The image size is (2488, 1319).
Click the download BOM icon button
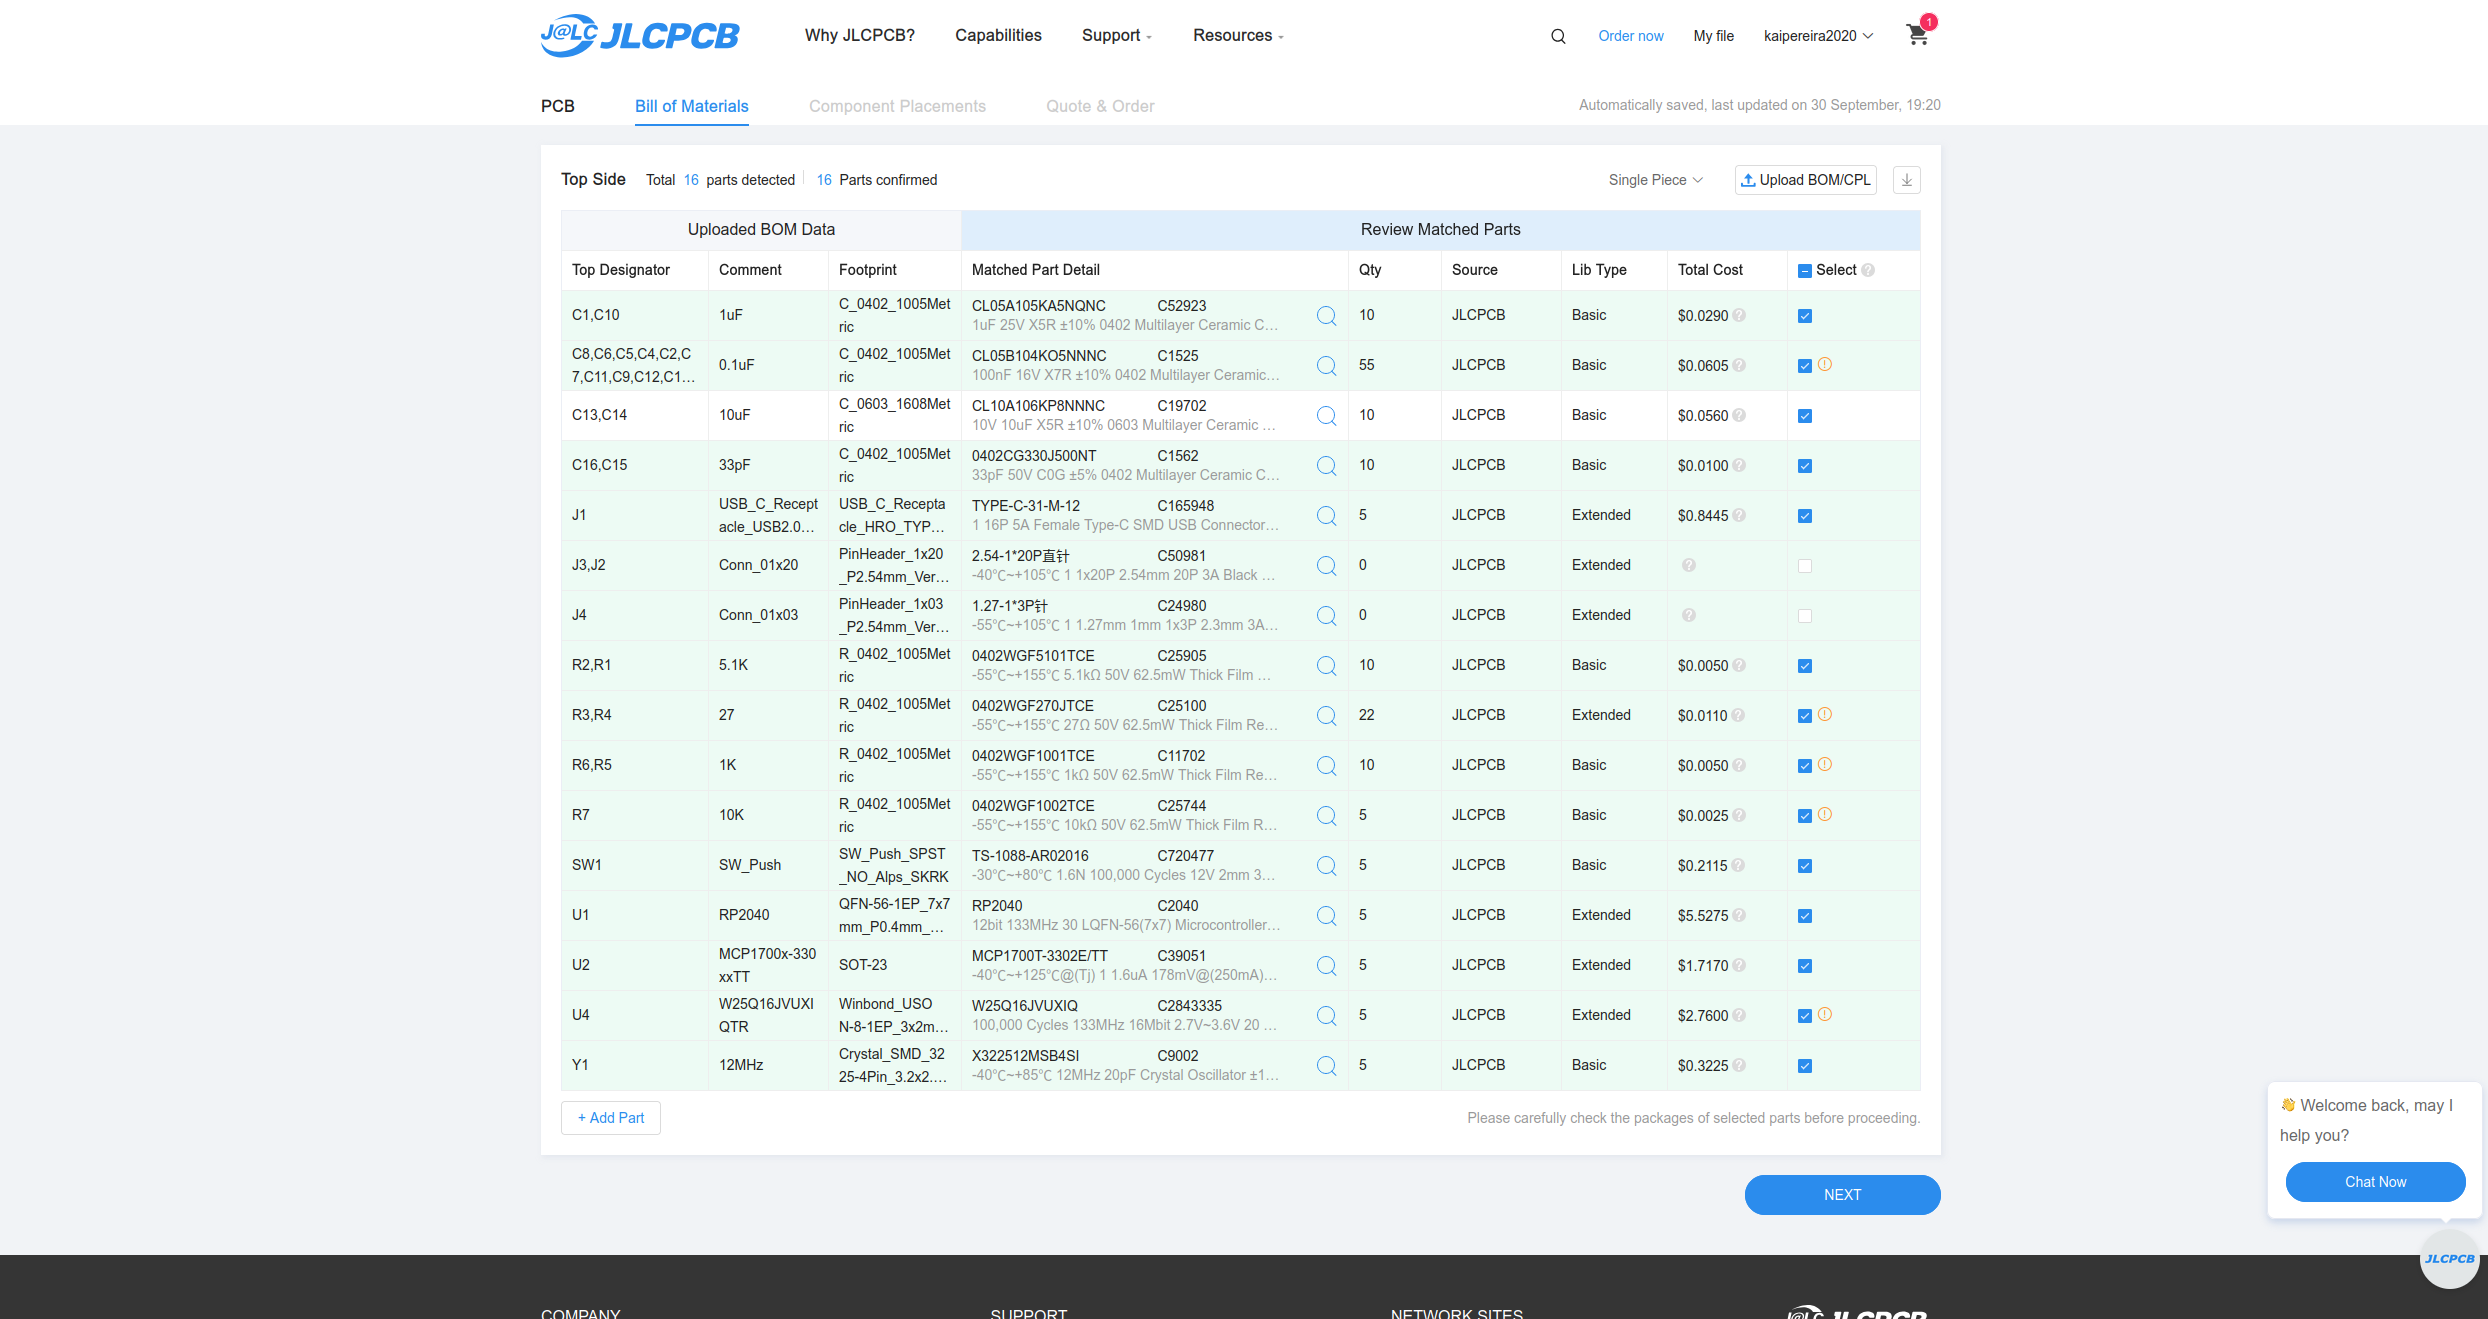coord(1906,180)
